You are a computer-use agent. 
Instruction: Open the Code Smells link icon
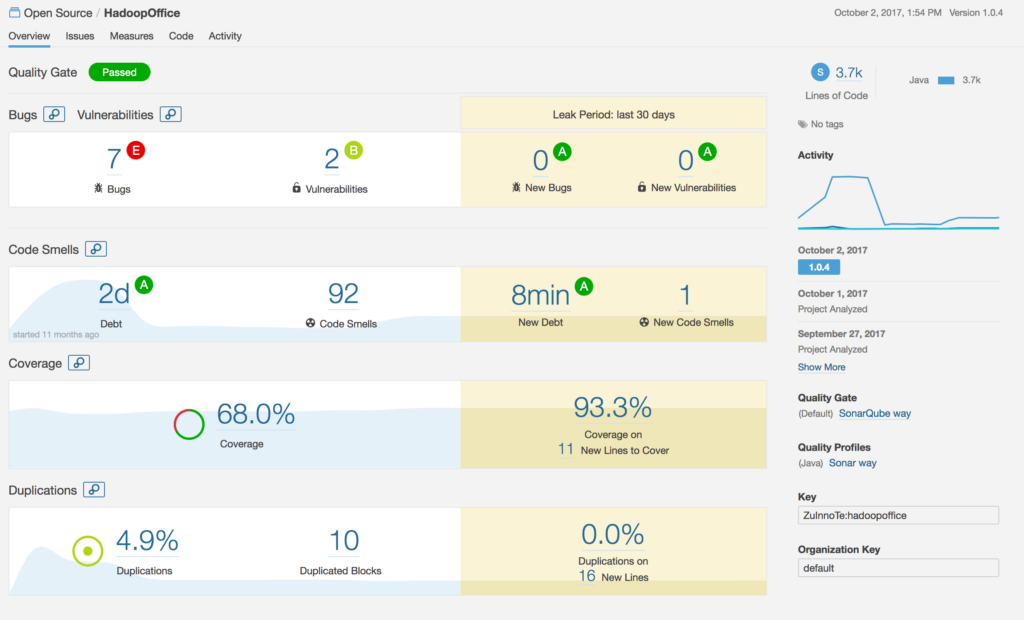coord(96,249)
